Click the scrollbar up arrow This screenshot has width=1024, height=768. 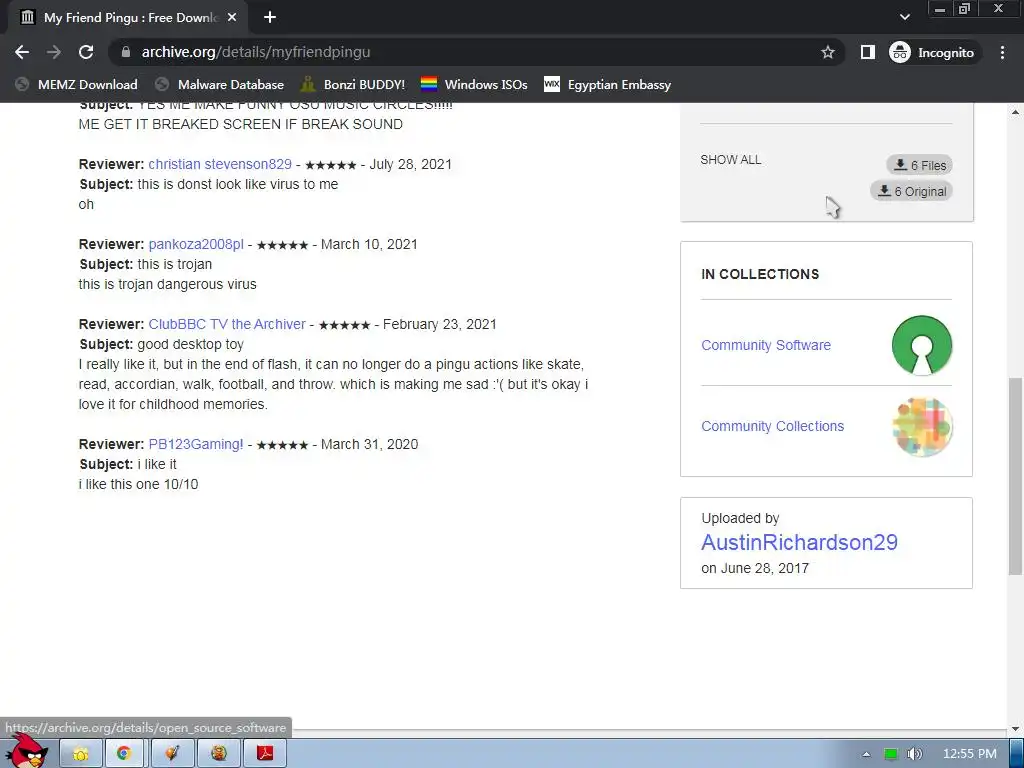tap(1016, 112)
